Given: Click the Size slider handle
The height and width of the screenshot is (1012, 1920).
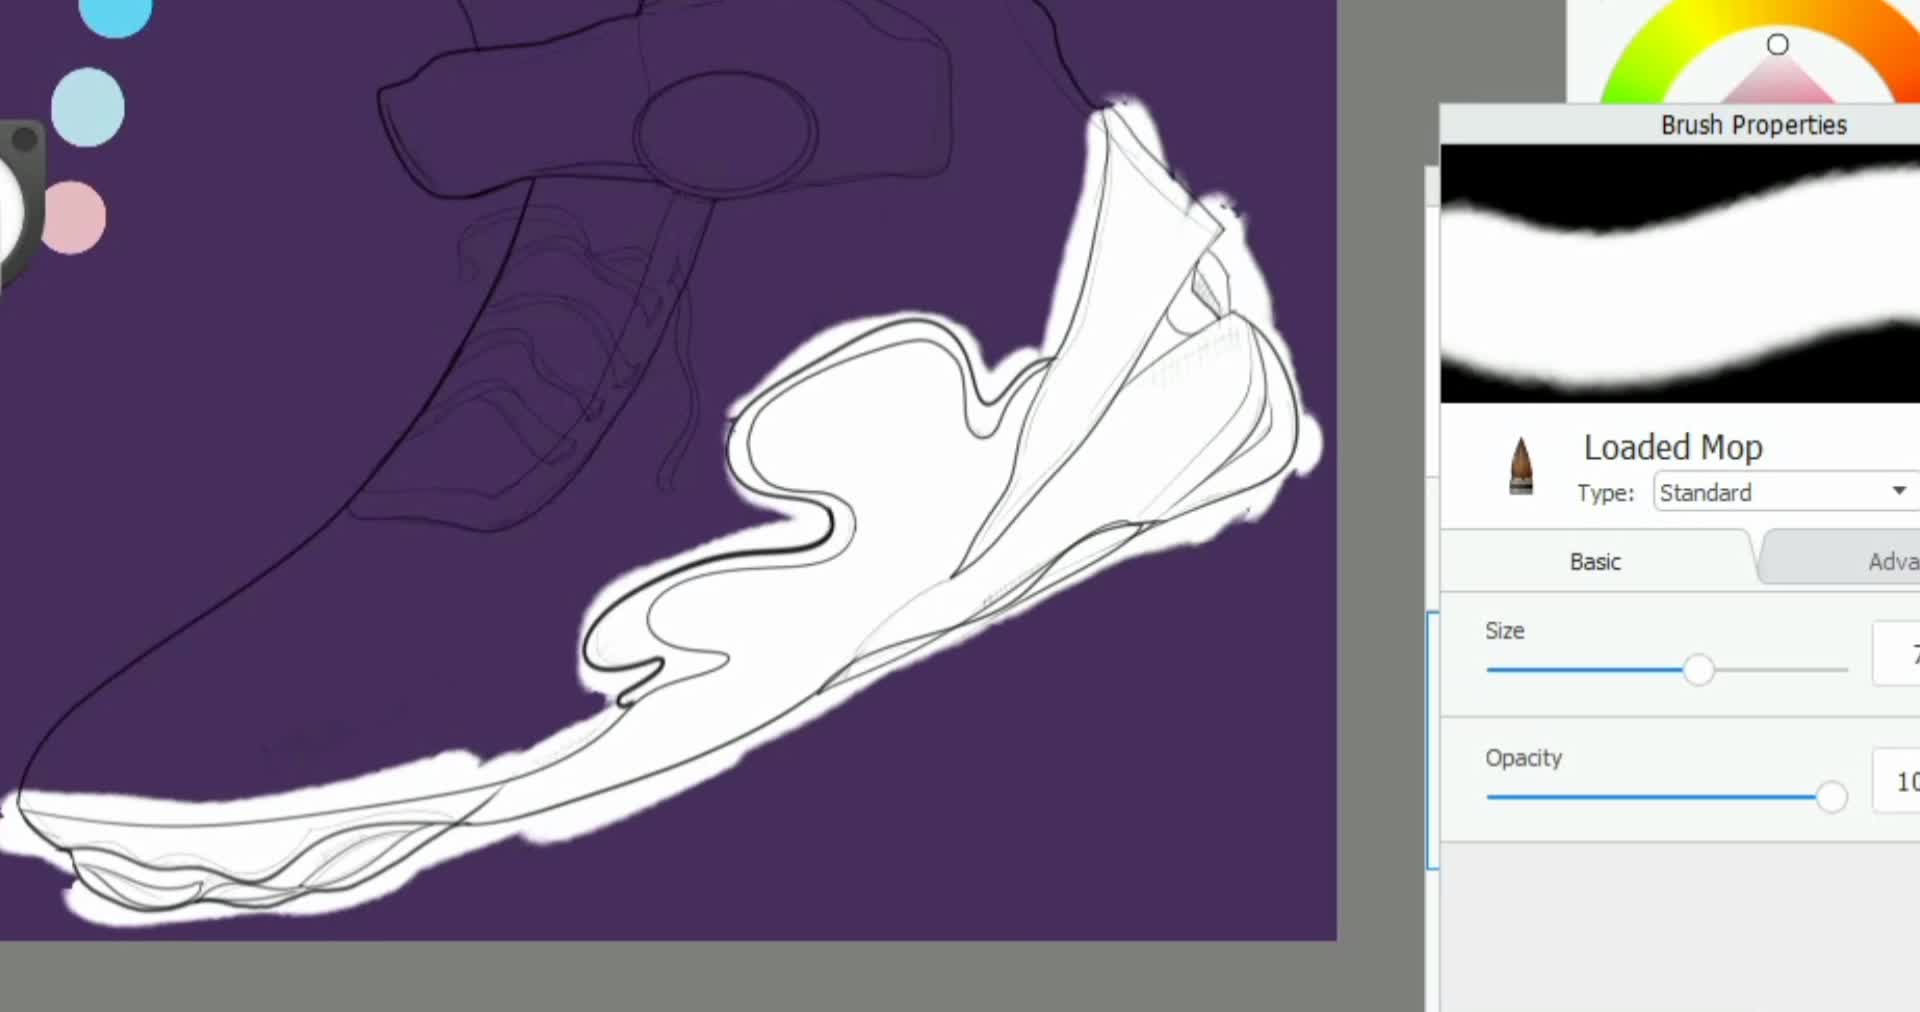Looking at the screenshot, I should [1698, 669].
